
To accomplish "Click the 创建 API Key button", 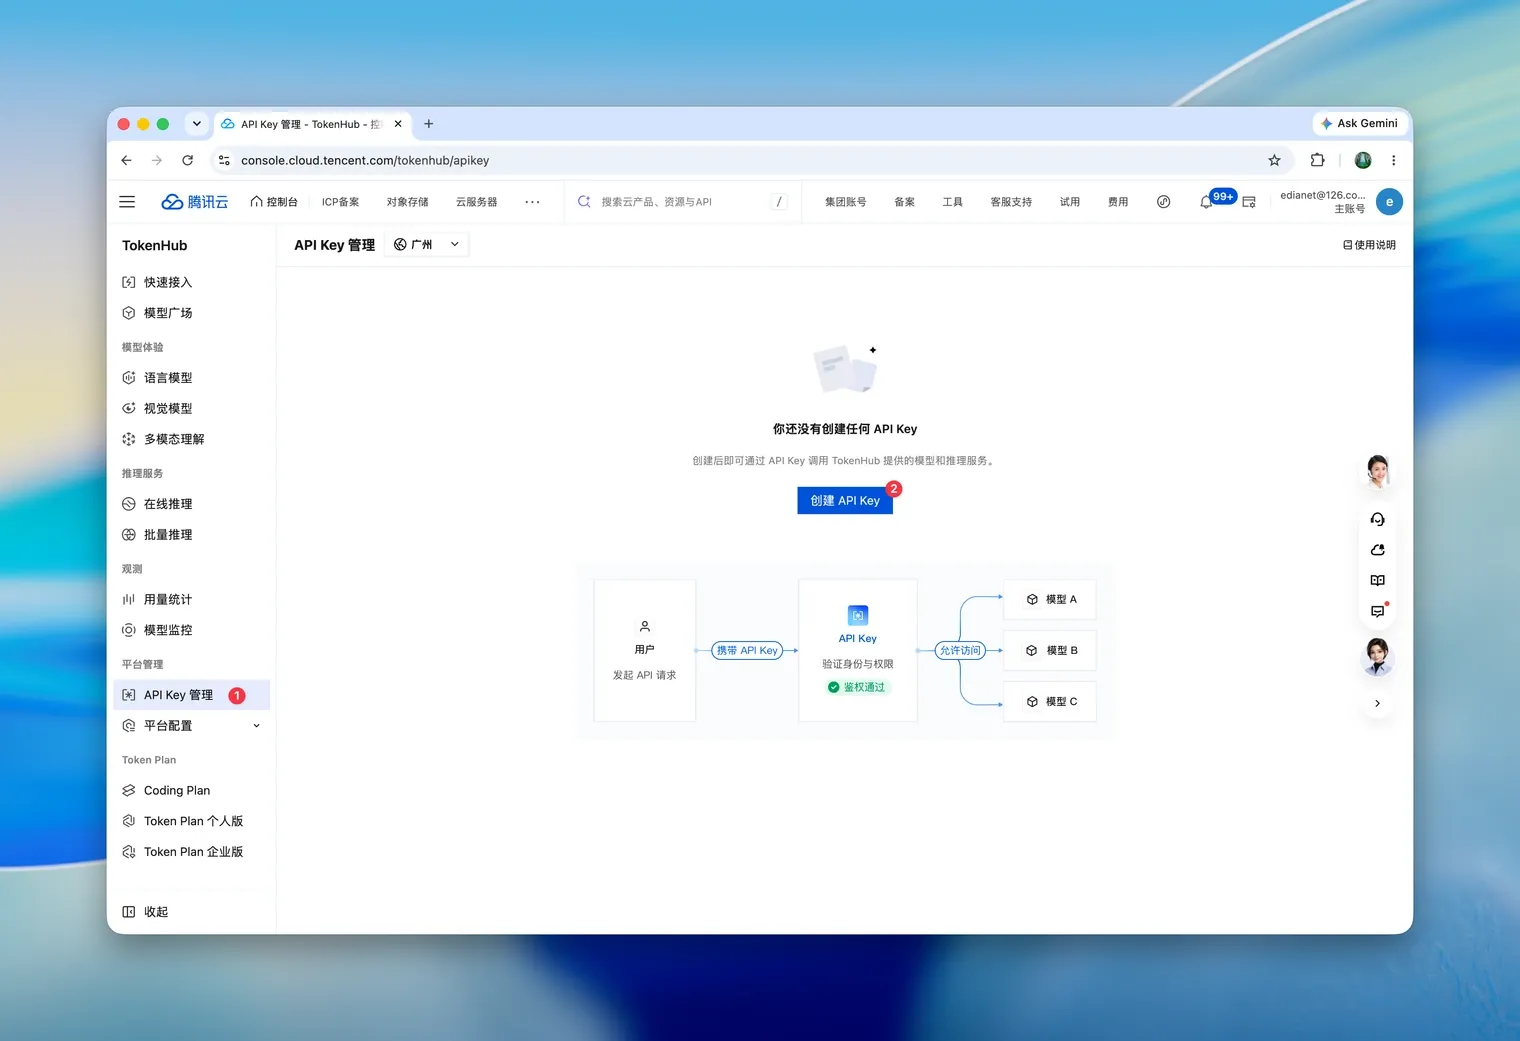I will 845,501.
